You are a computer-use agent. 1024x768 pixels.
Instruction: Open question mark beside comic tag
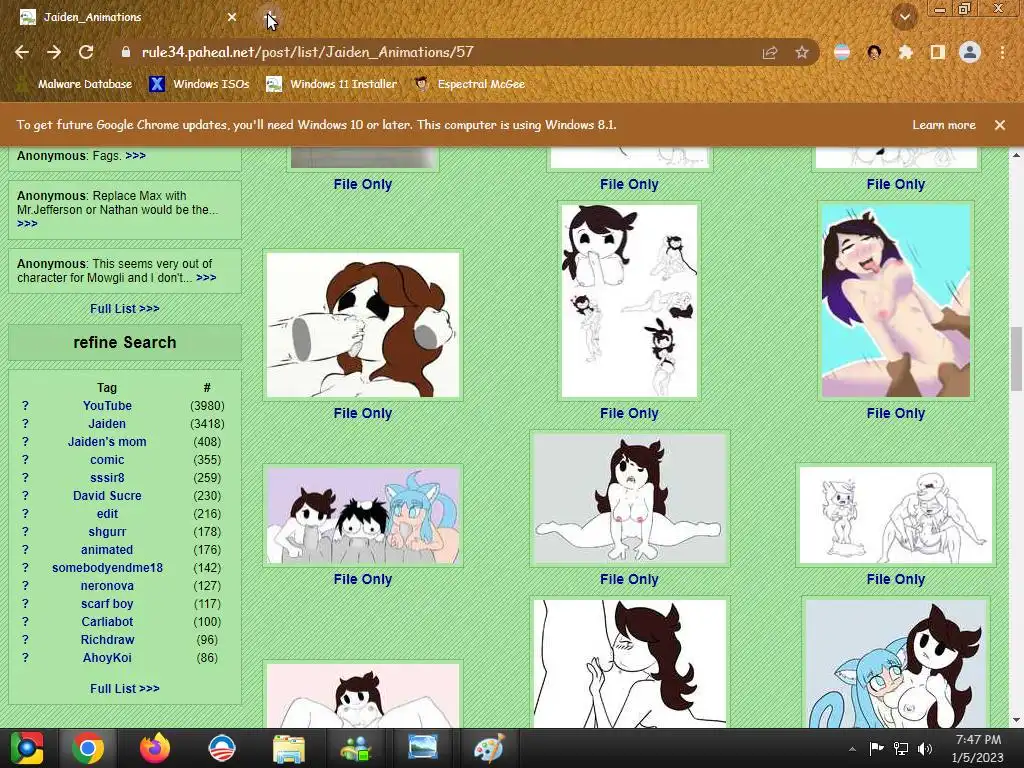25,460
